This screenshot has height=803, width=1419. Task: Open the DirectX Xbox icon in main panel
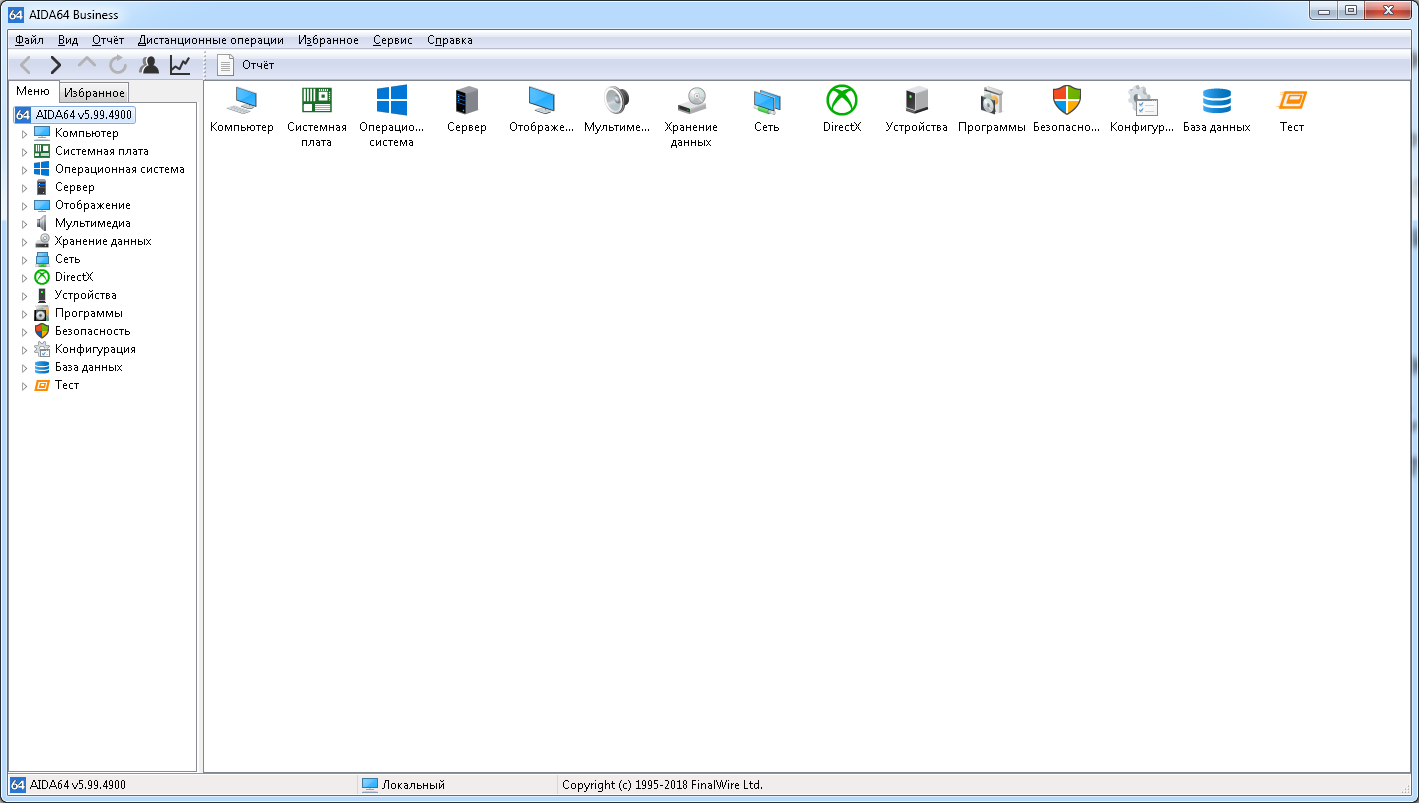coord(842,101)
